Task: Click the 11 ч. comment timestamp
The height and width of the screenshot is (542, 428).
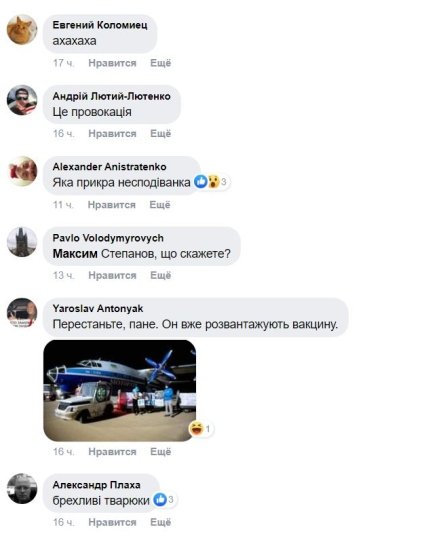Action: coord(63,205)
